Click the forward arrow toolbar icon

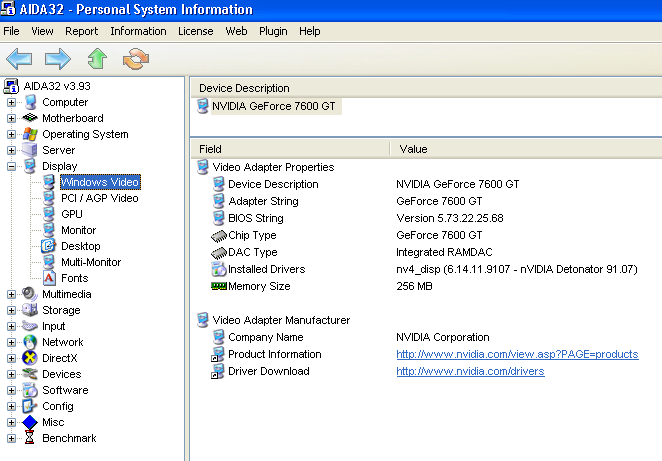point(57,59)
